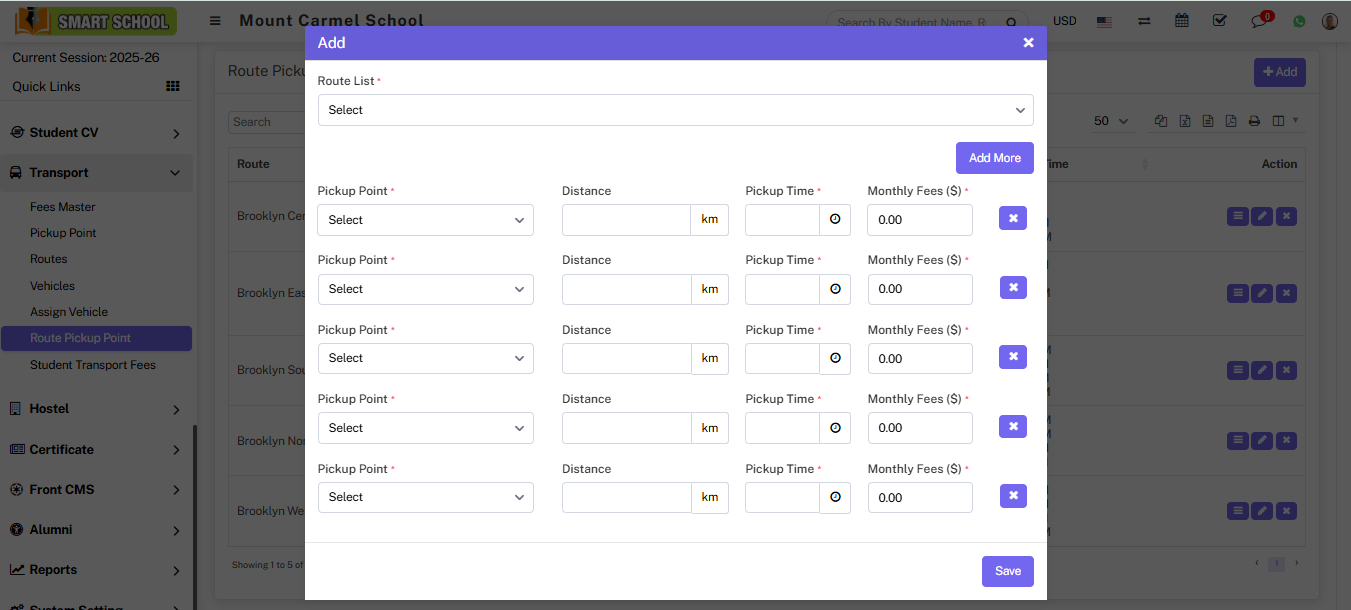Viewport: 1351px width, 610px height.
Task: Click clock icon in first Pickup Time field
Action: [835, 220]
